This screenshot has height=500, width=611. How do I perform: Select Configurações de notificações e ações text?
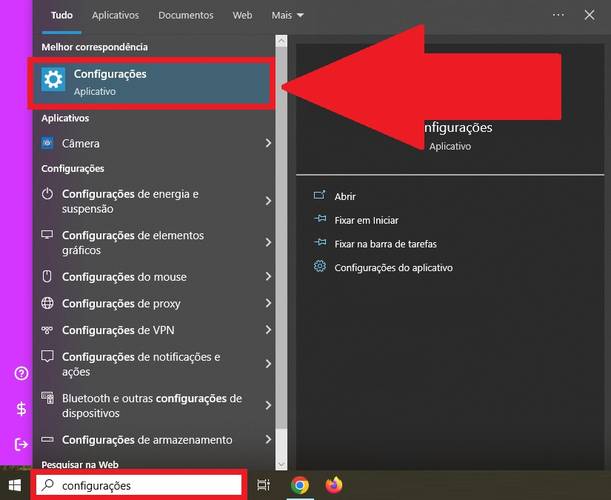141,364
